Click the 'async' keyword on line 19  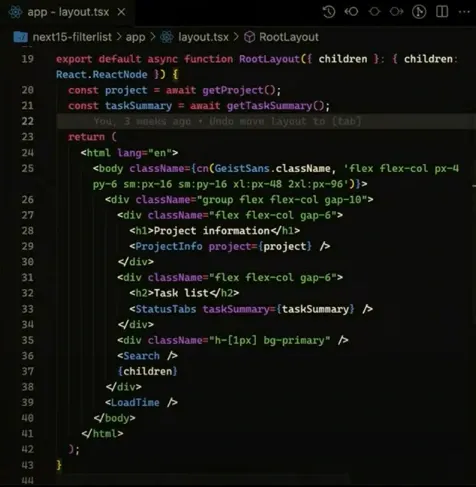[162, 59]
